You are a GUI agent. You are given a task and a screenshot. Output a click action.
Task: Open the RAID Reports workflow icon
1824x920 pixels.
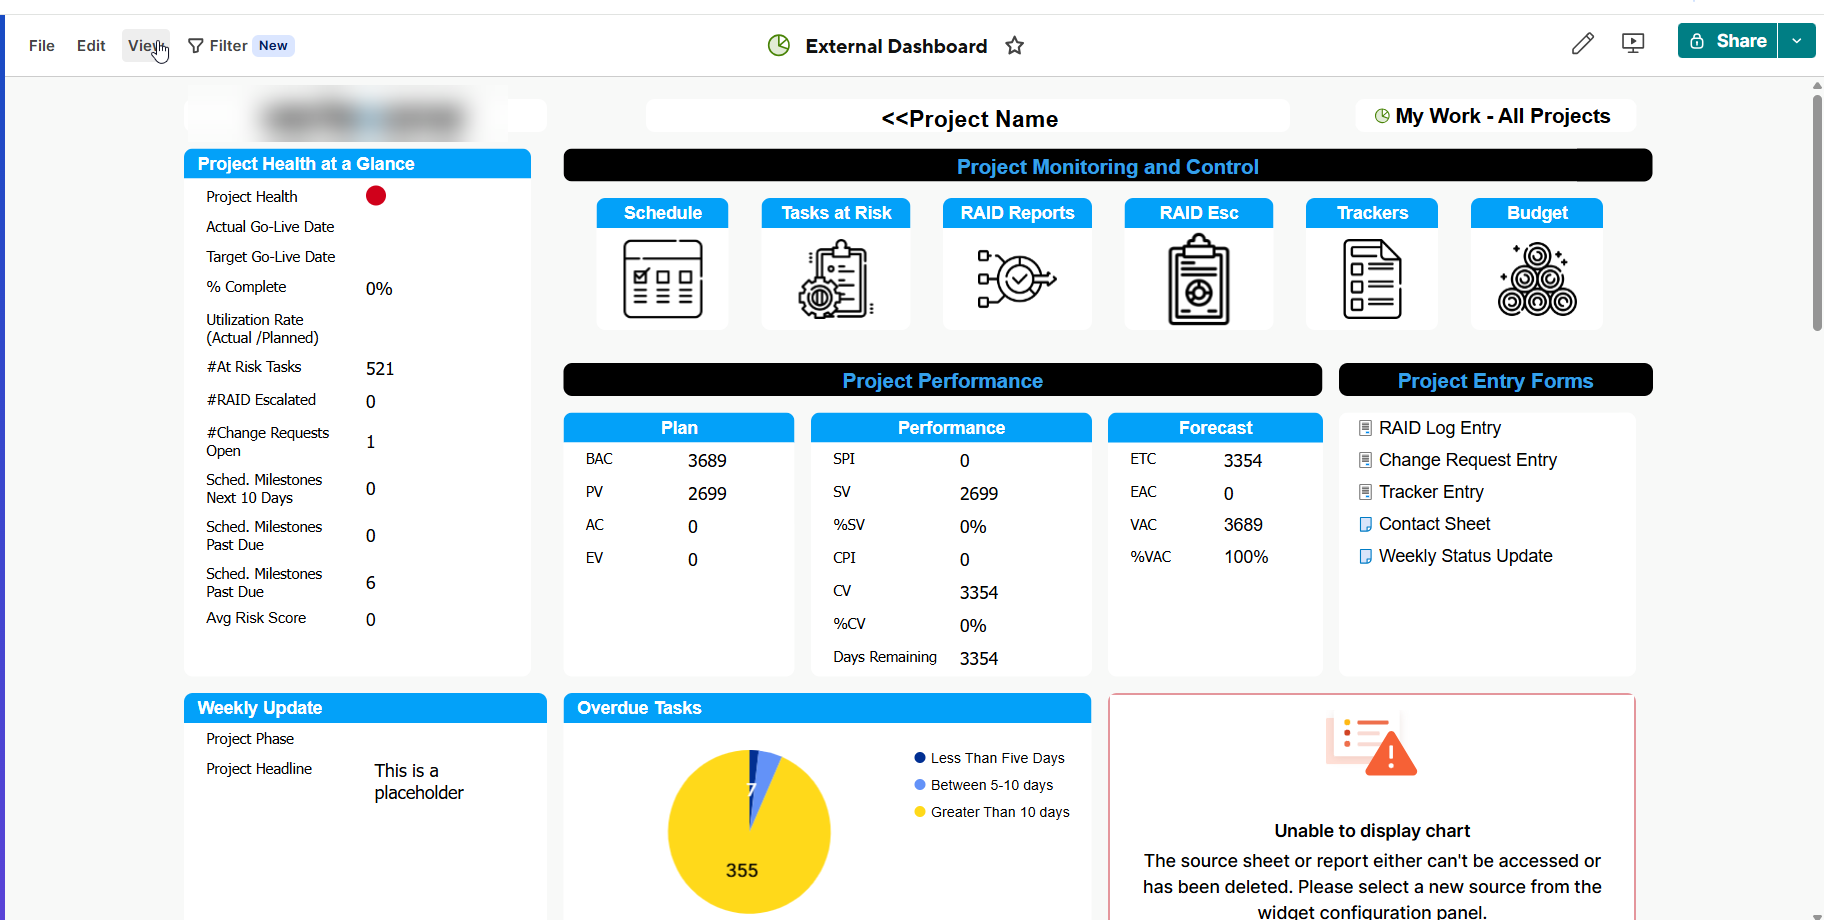[1017, 279]
